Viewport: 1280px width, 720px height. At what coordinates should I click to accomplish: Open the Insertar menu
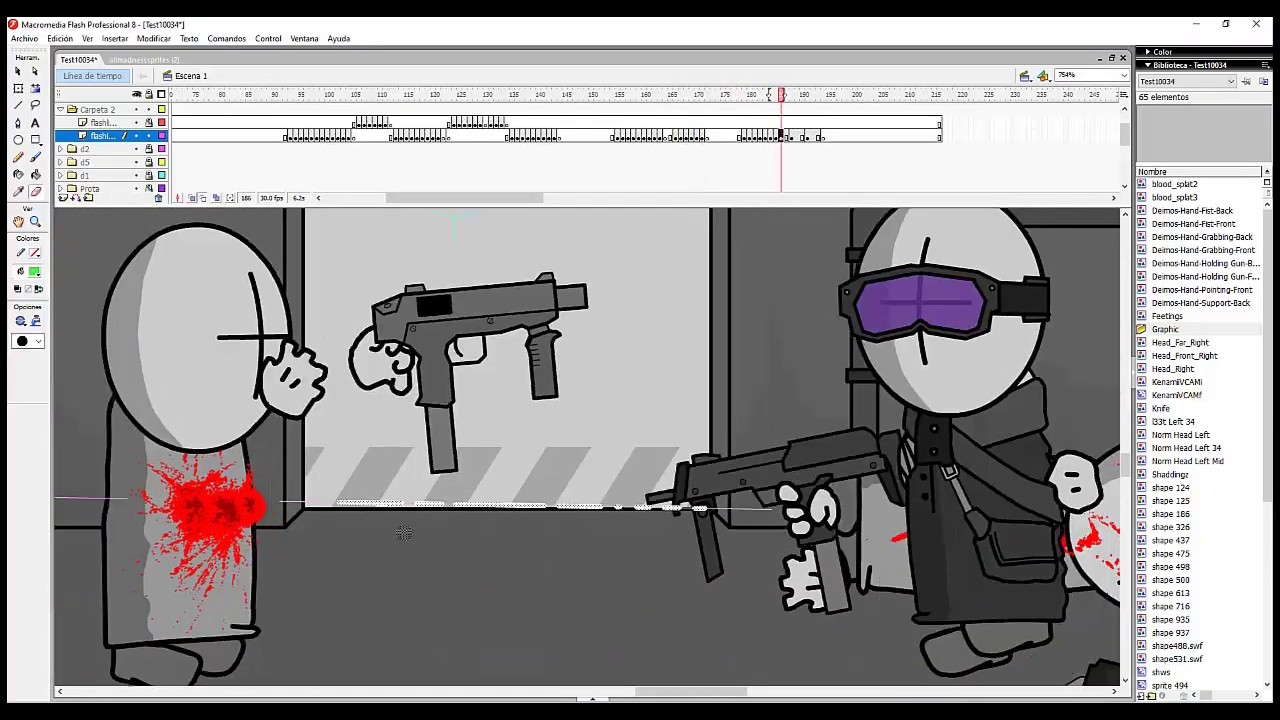coord(115,39)
